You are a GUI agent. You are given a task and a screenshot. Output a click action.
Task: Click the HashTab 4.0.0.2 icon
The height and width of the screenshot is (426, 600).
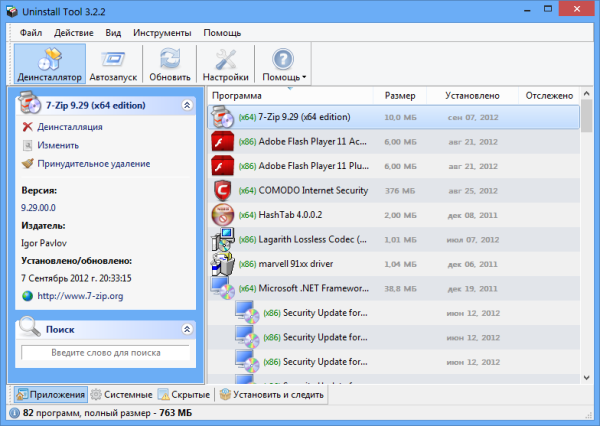click(223, 215)
